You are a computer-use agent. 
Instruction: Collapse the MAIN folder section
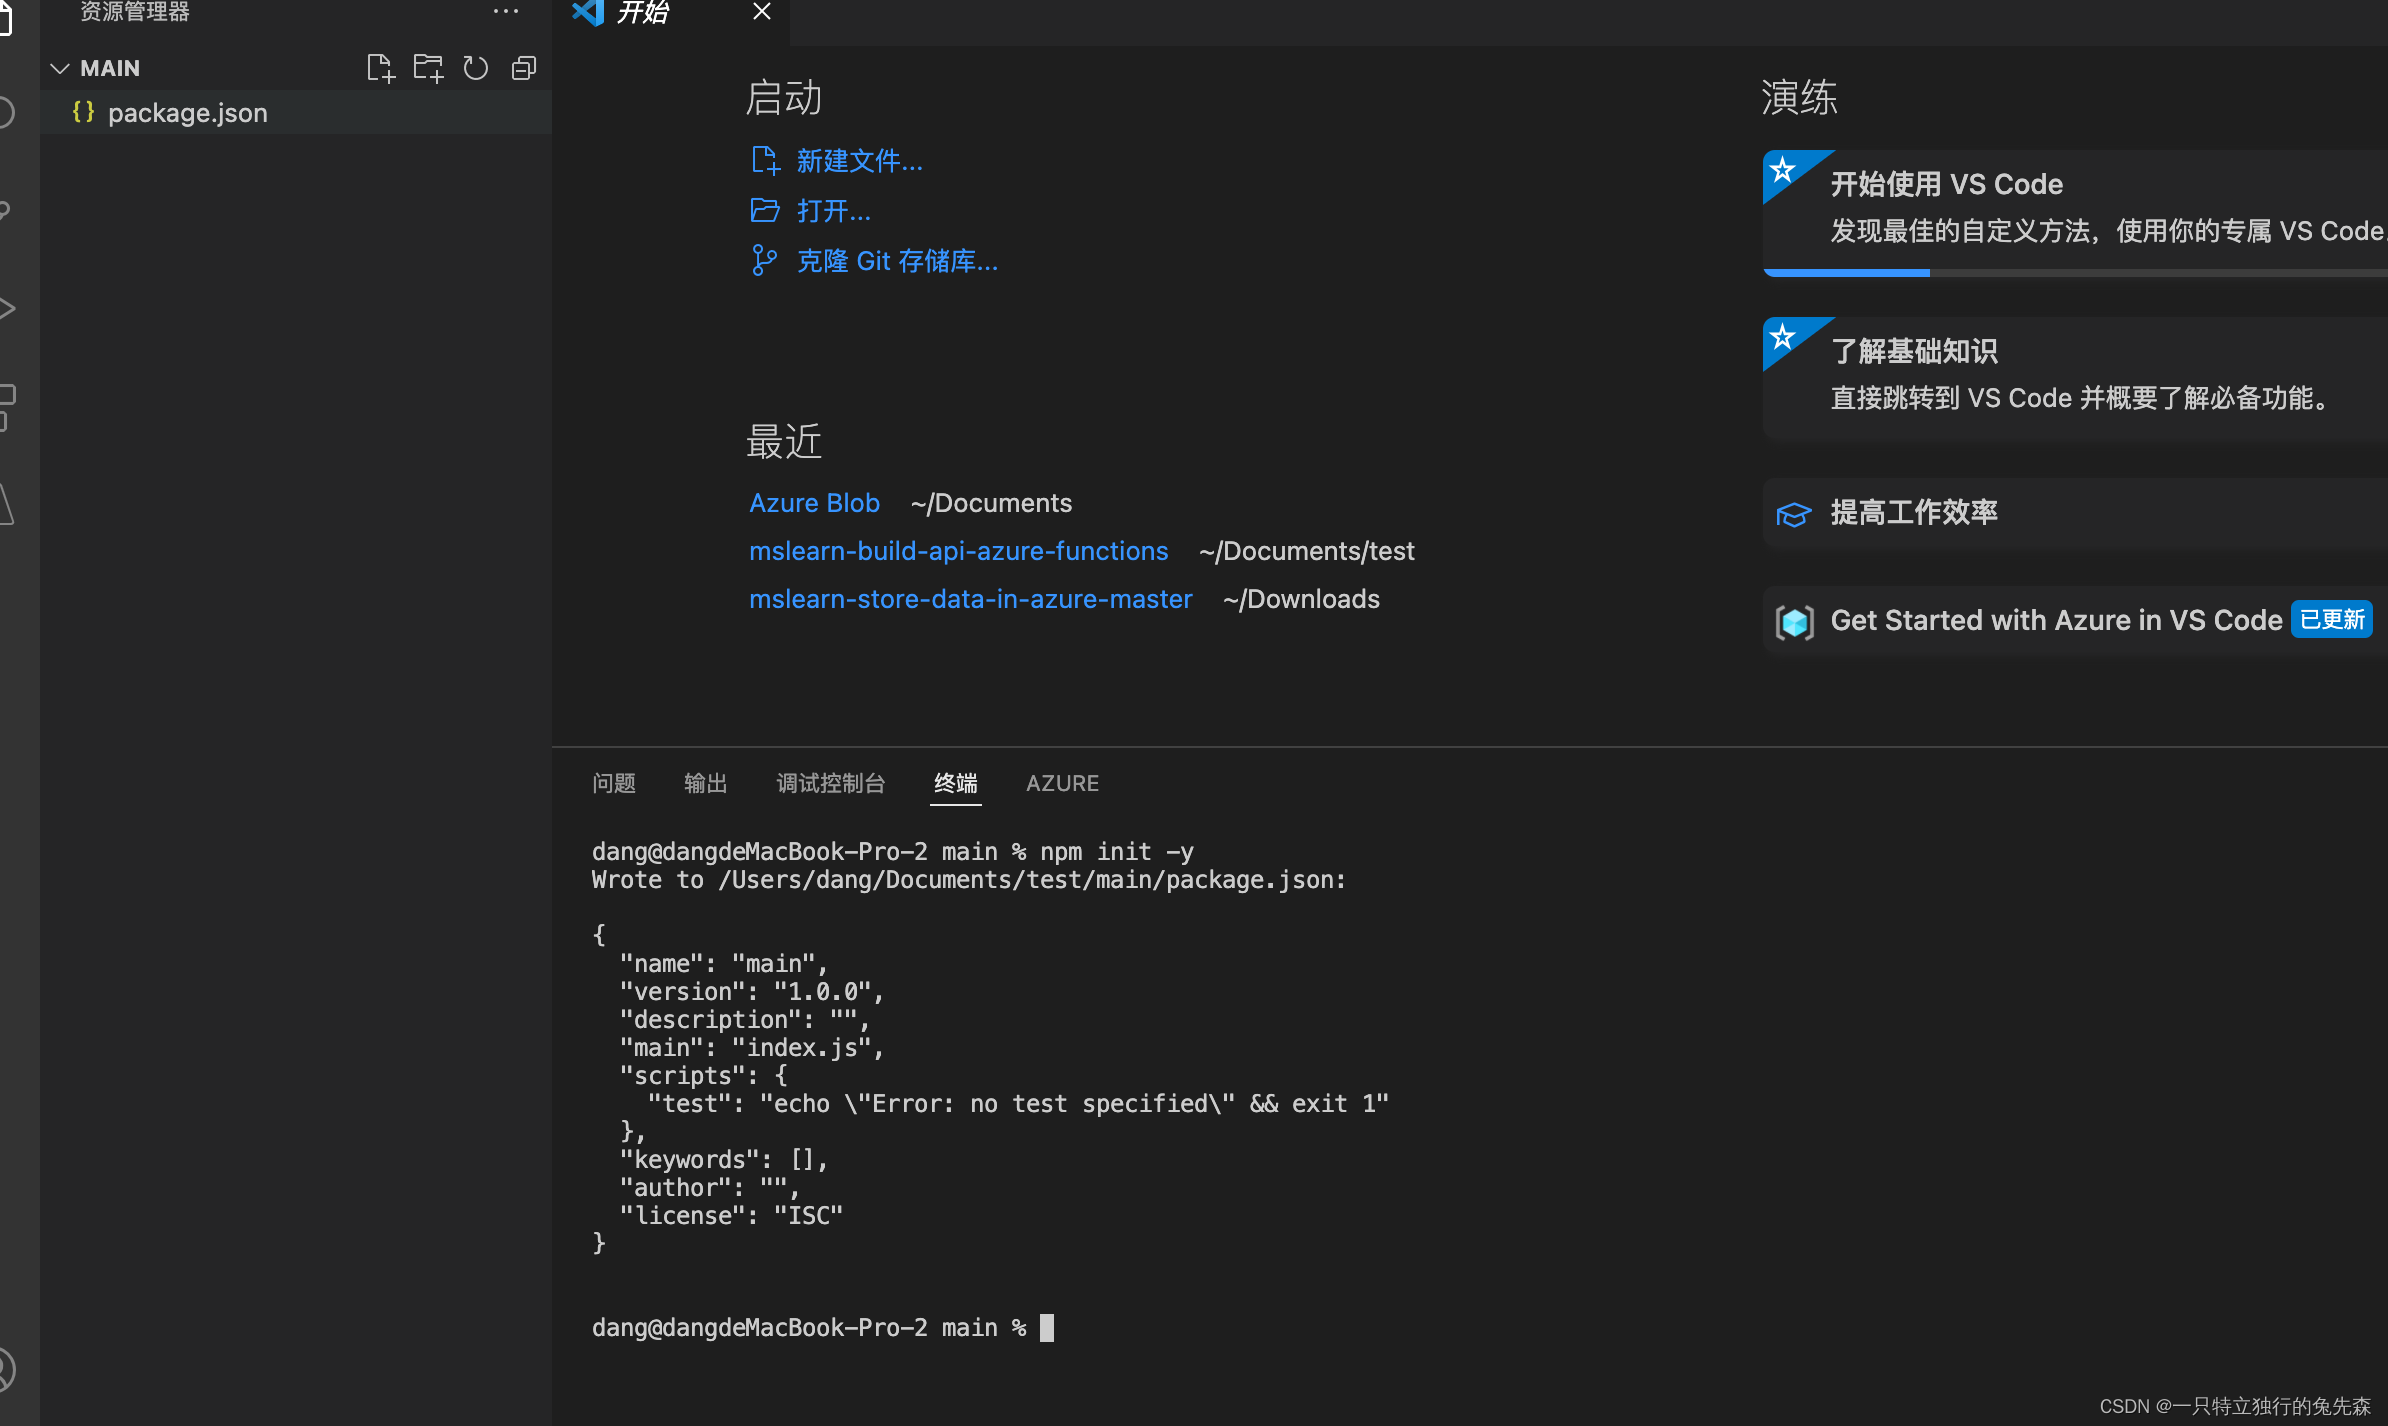point(60,68)
